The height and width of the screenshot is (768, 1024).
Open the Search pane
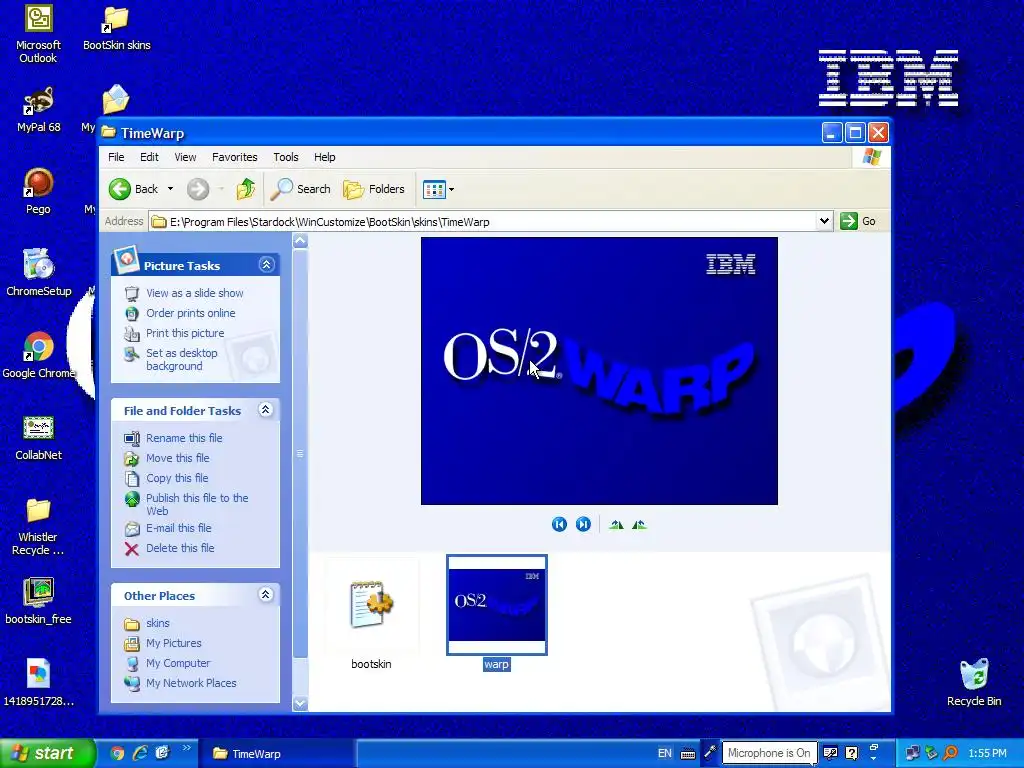pyautogui.click(x=301, y=189)
